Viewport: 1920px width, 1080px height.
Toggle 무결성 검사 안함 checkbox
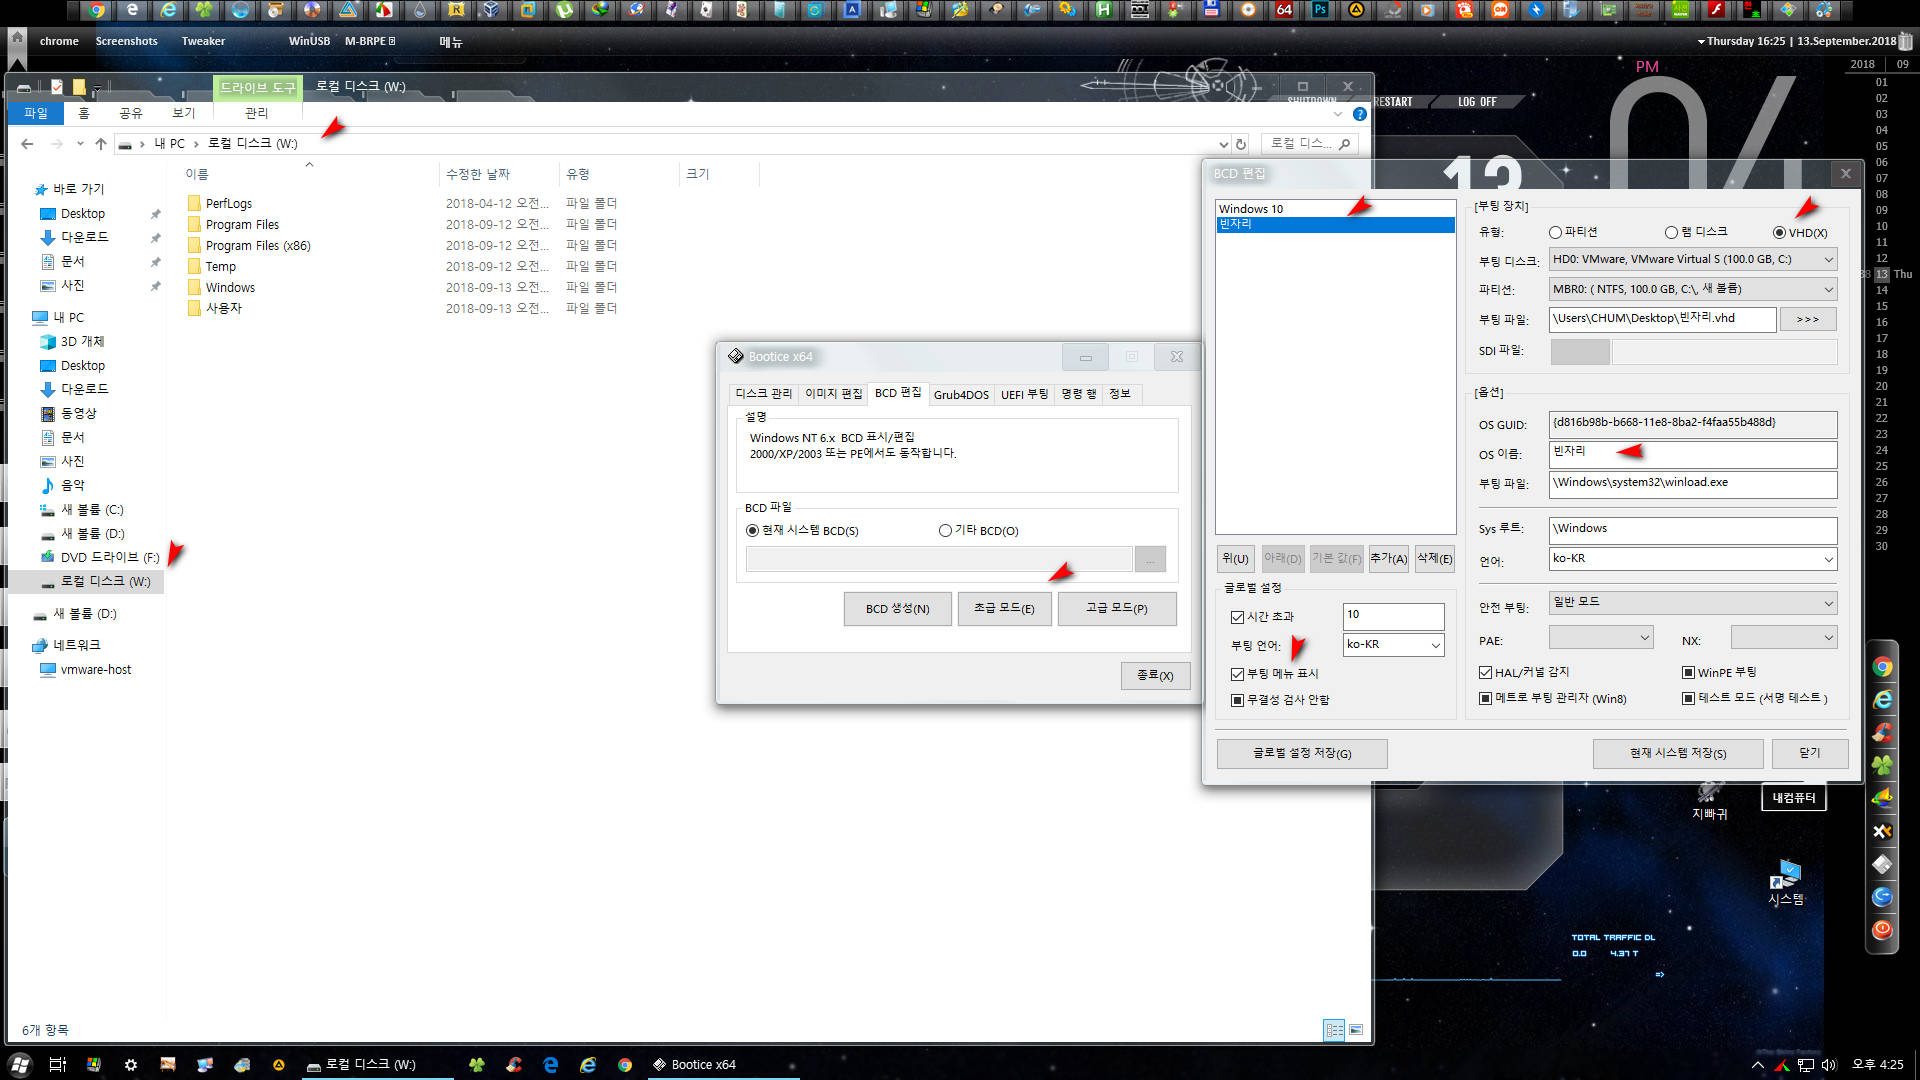click(1237, 700)
